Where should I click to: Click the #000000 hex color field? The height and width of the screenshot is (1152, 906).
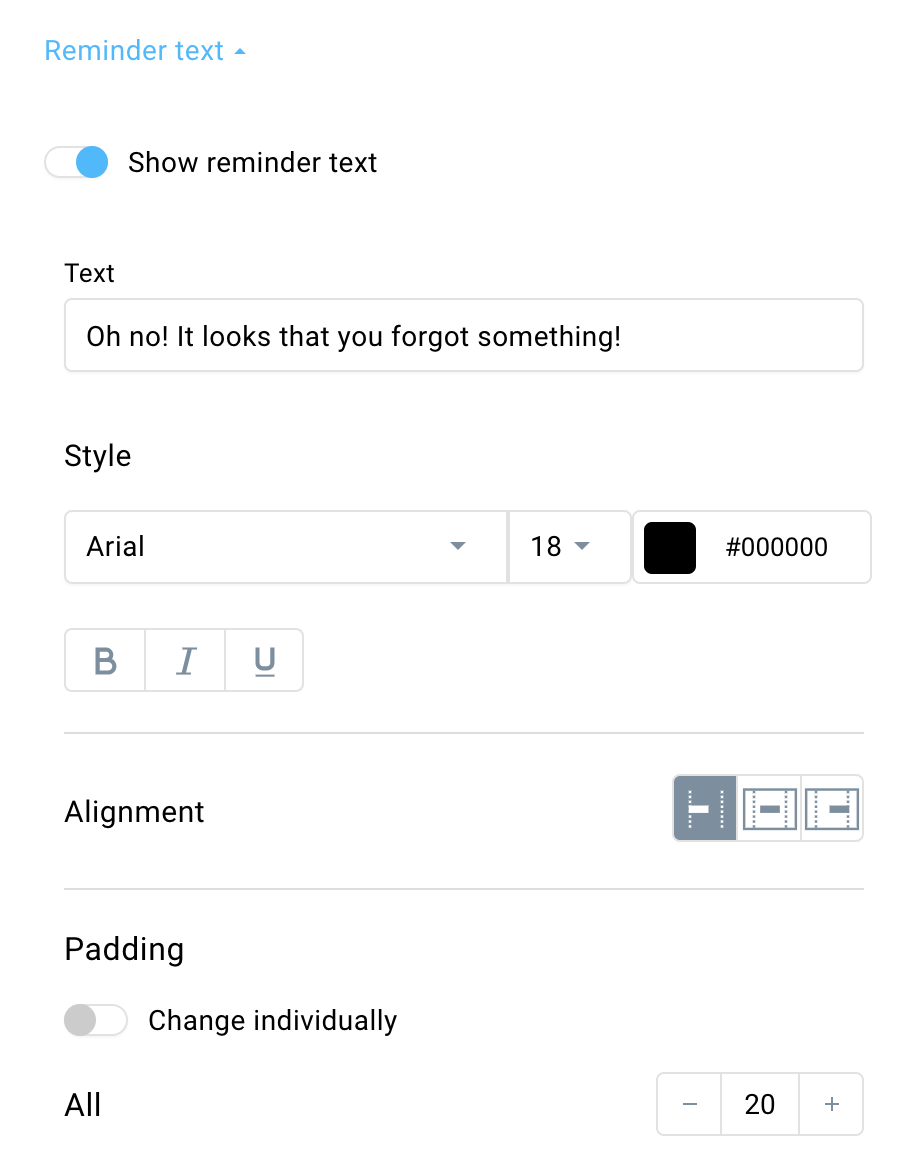coord(777,547)
